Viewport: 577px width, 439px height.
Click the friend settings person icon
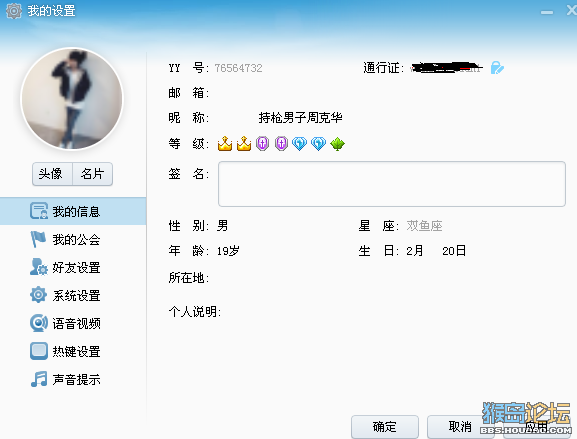39,267
